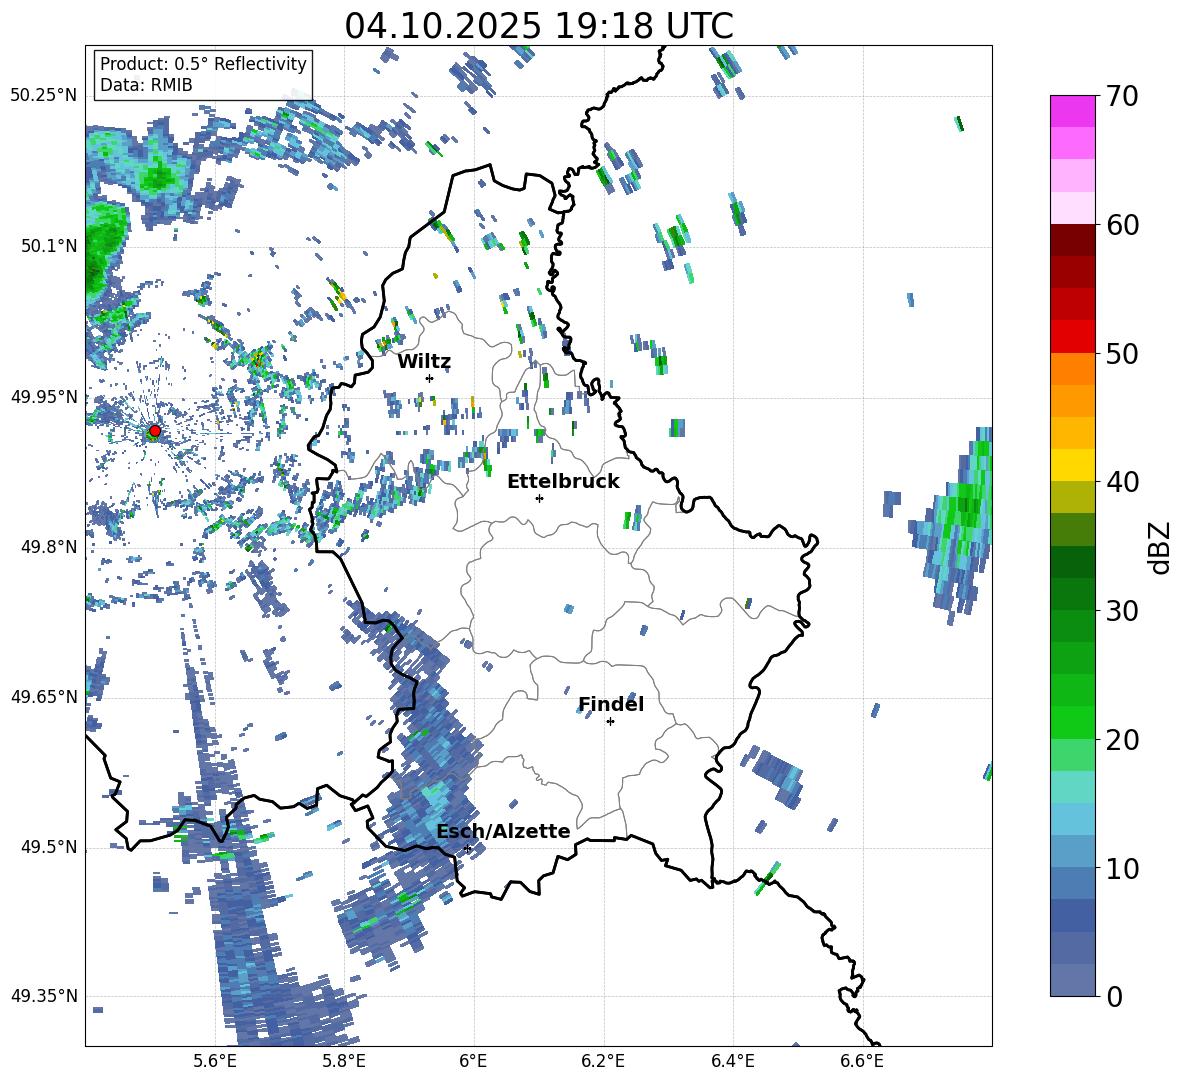Click the 6°E longitude label
The width and height of the screenshot is (1184, 1081).
(473, 1061)
